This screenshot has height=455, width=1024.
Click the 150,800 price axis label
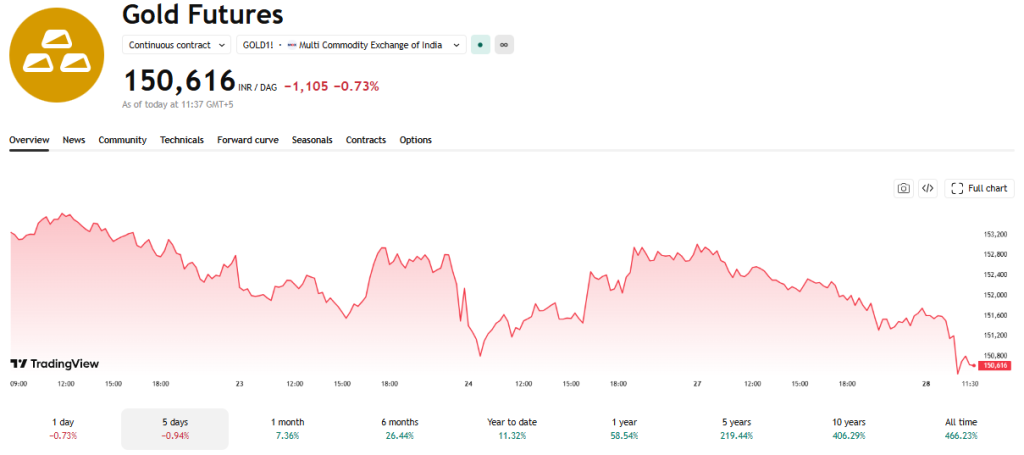click(x=995, y=356)
